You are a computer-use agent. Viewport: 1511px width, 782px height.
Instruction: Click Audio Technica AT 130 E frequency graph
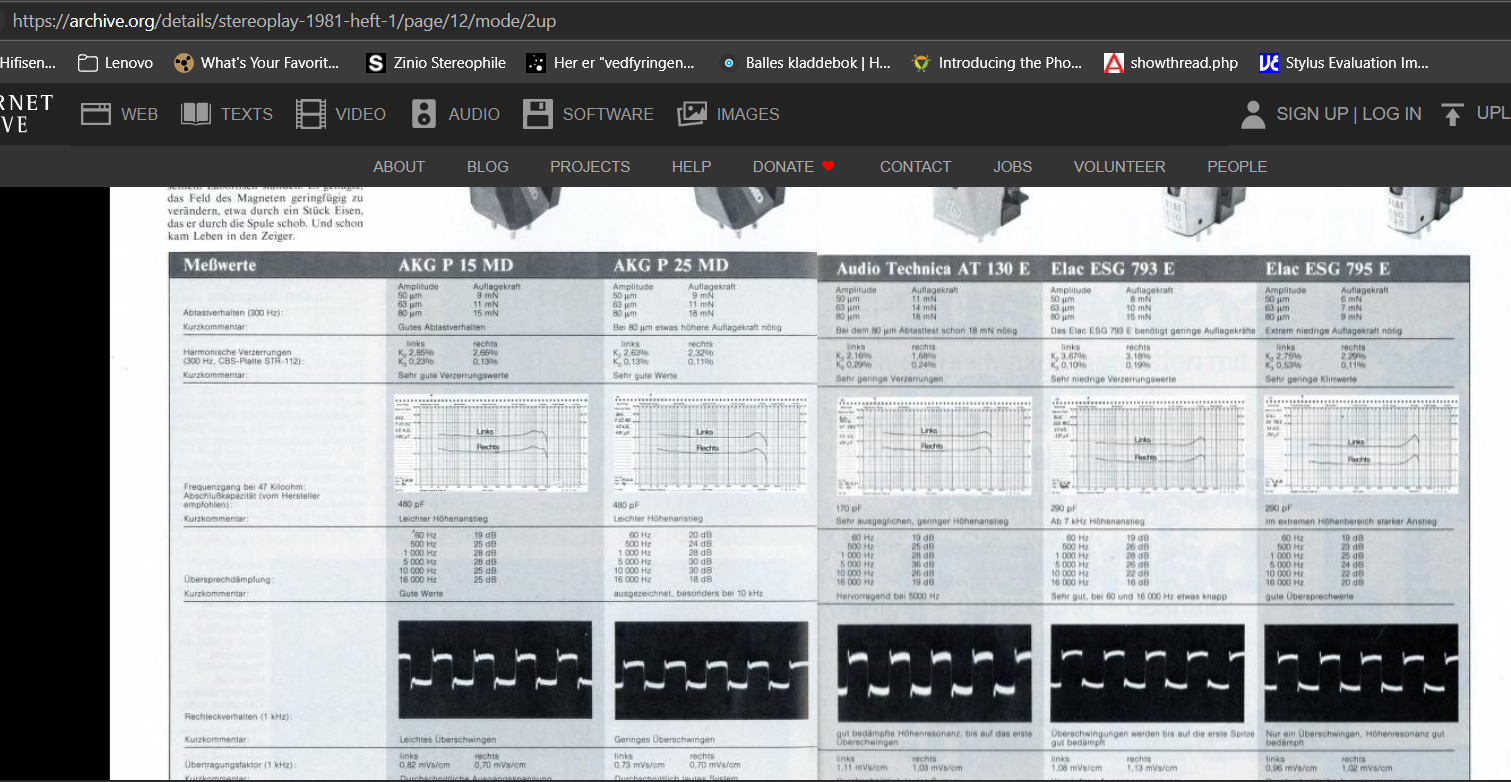[x=935, y=445]
